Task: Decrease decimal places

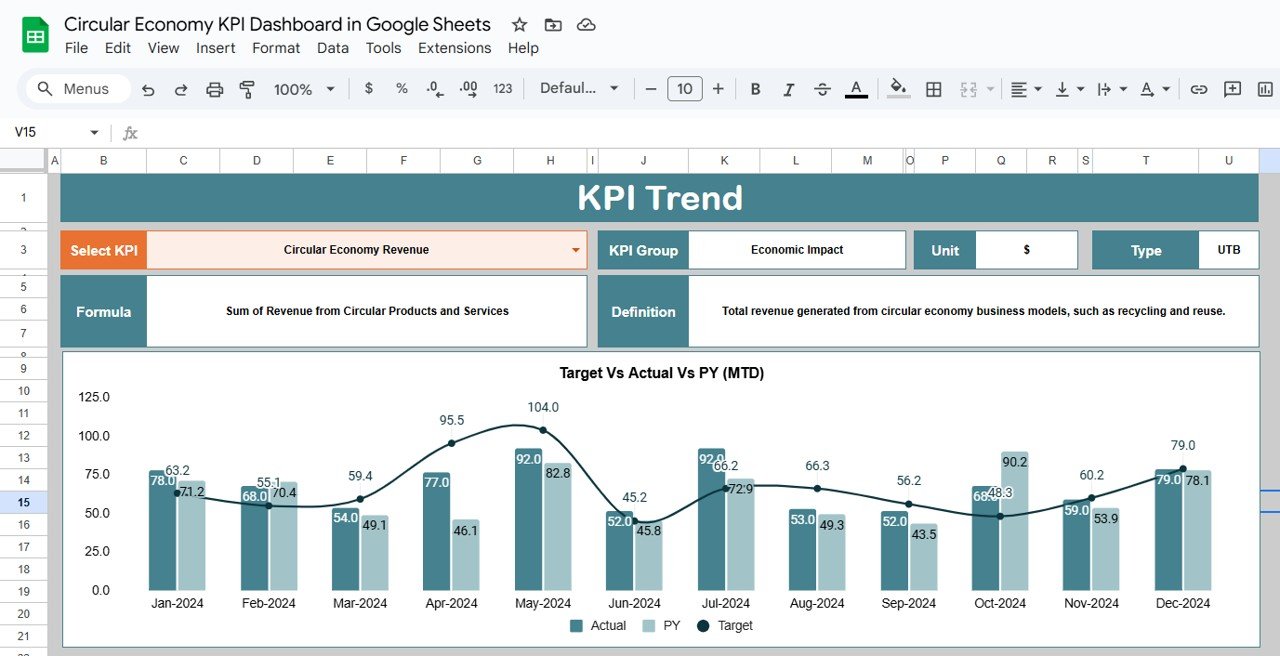Action: pos(435,88)
